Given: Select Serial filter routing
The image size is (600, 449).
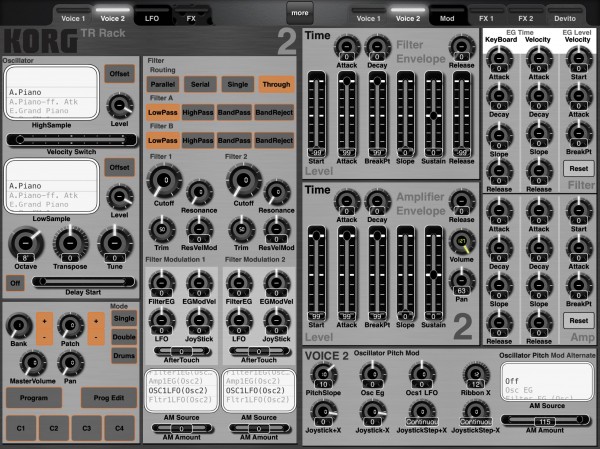Looking at the screenshot, I should 200,84.
